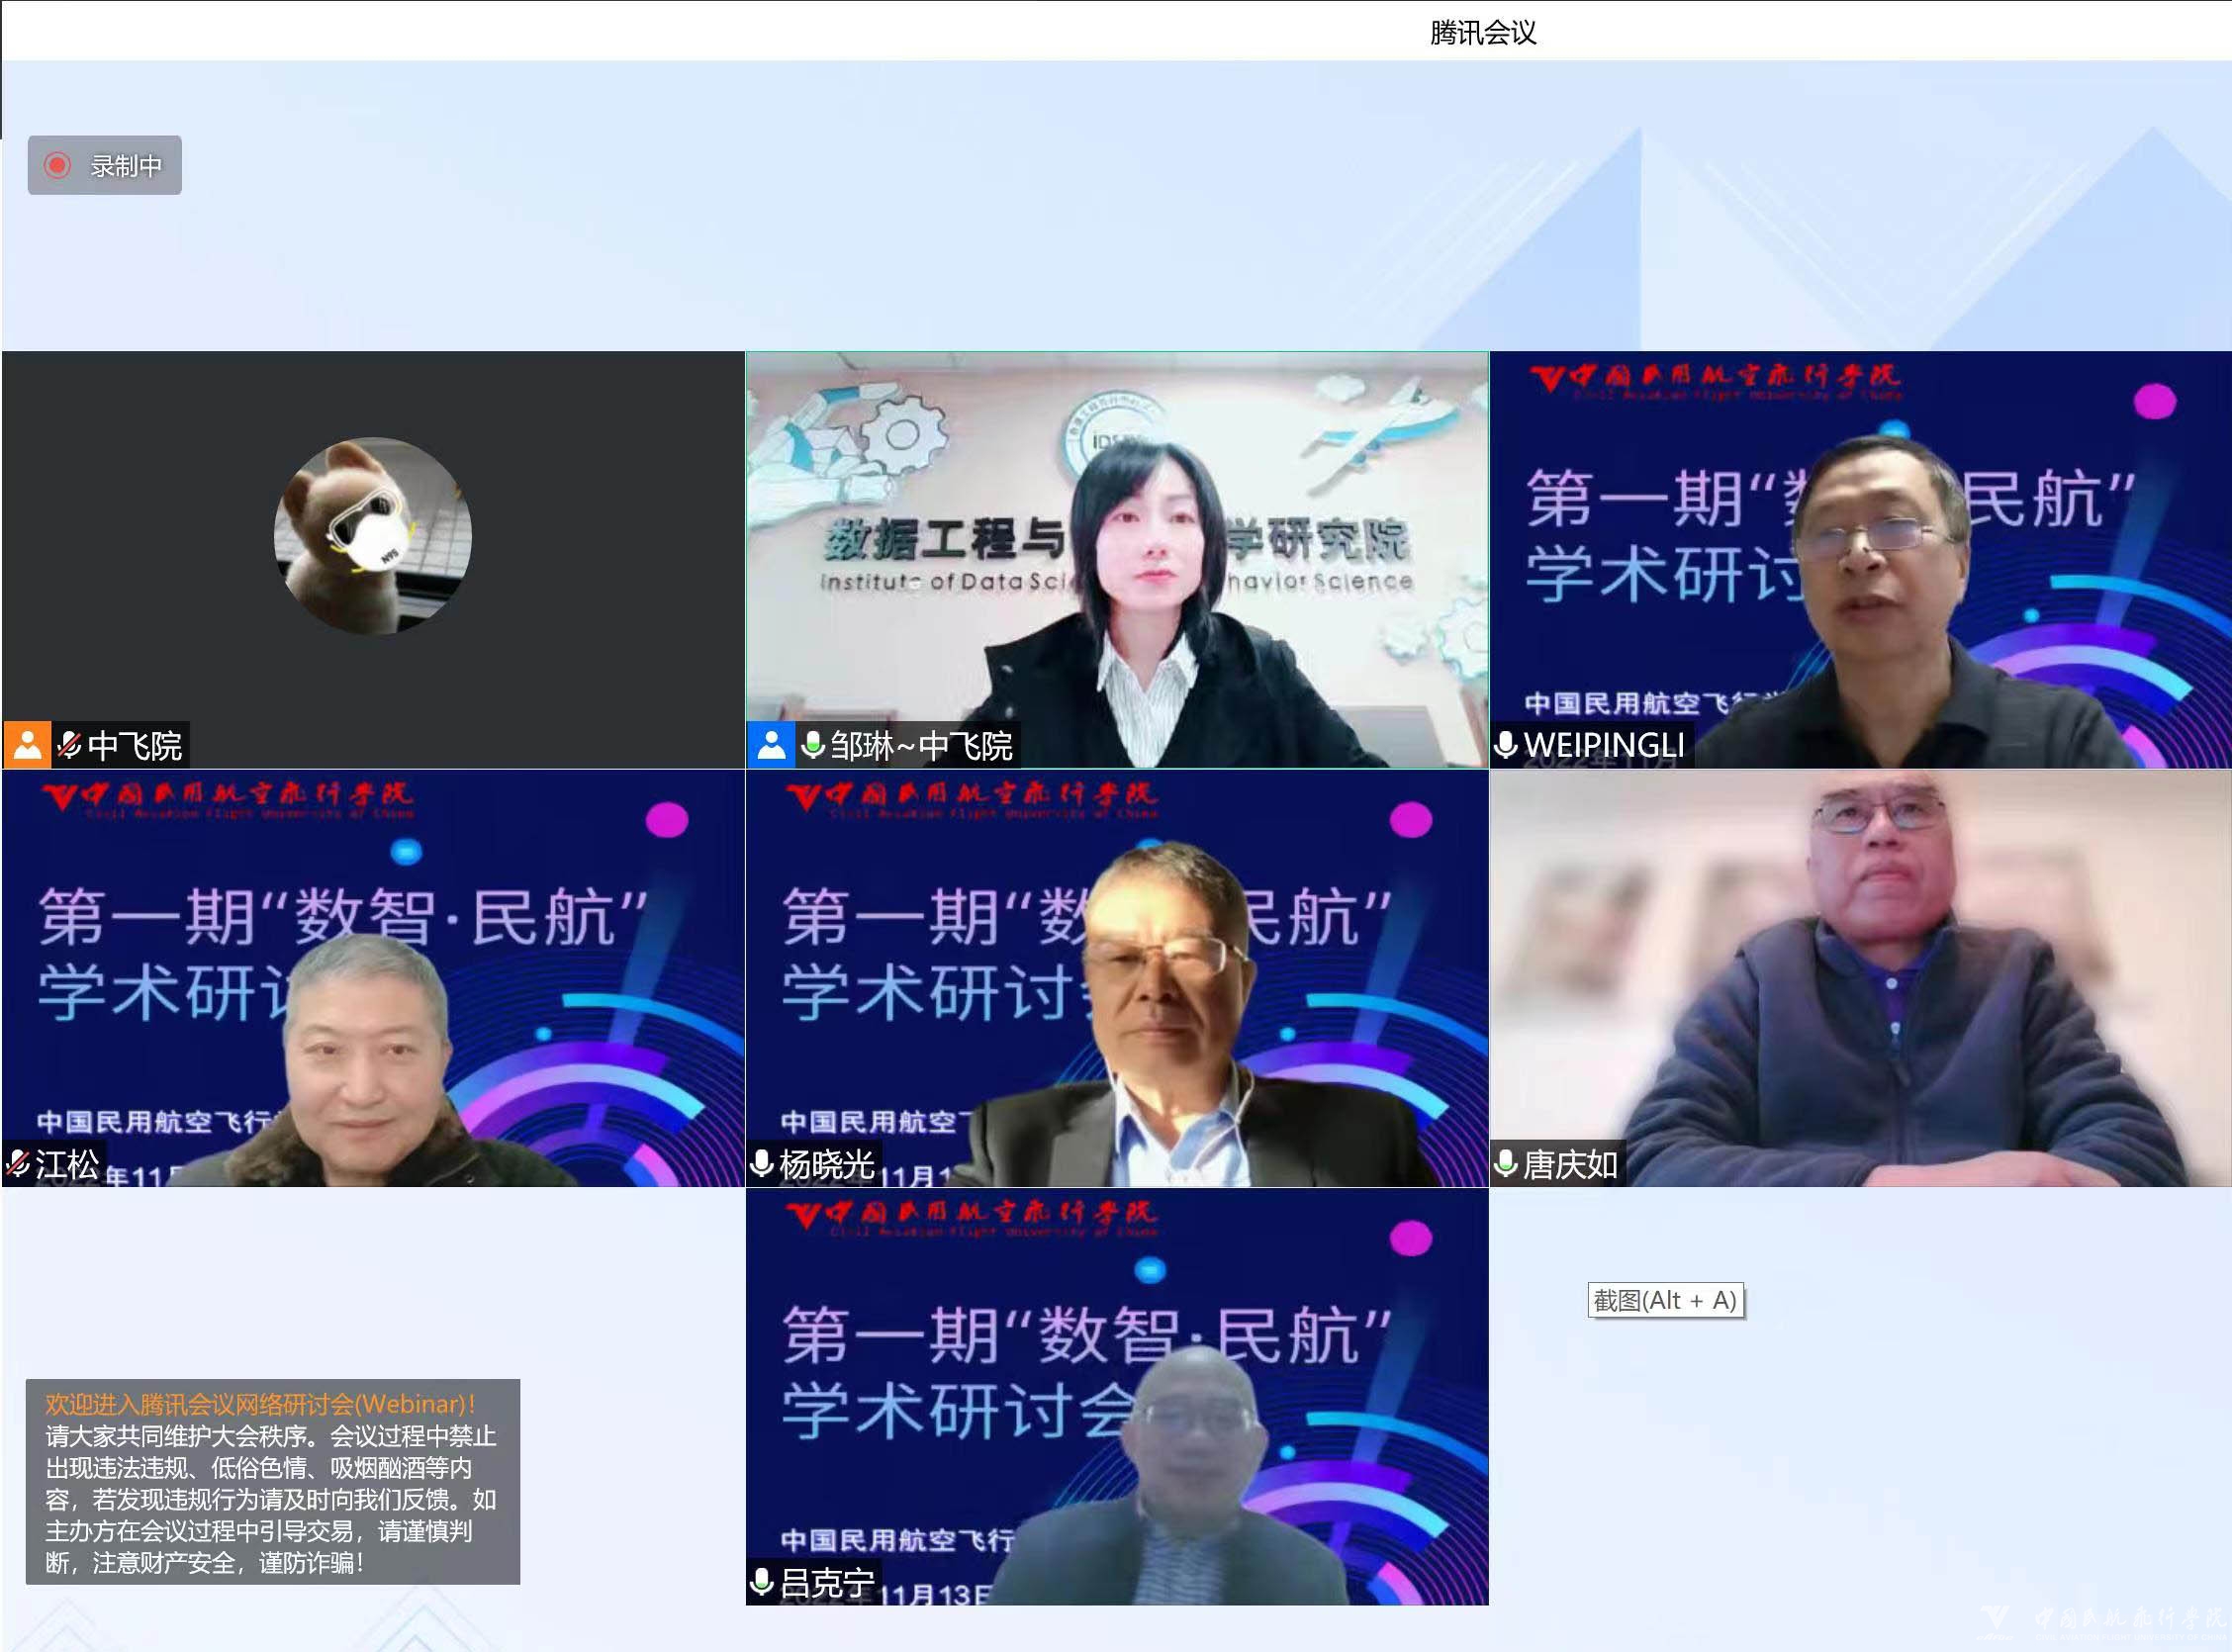Click the red recording indicator dot
Image resolution: width=2232 pixels, height=1652 pixels.
pos(58,165)
